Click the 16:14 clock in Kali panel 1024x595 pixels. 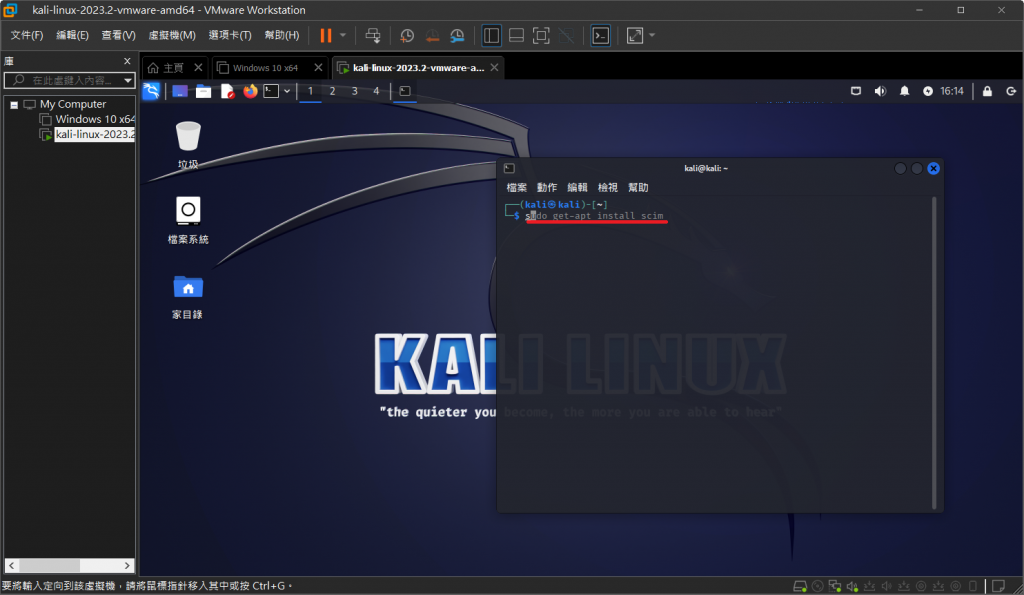pos(952,91)
